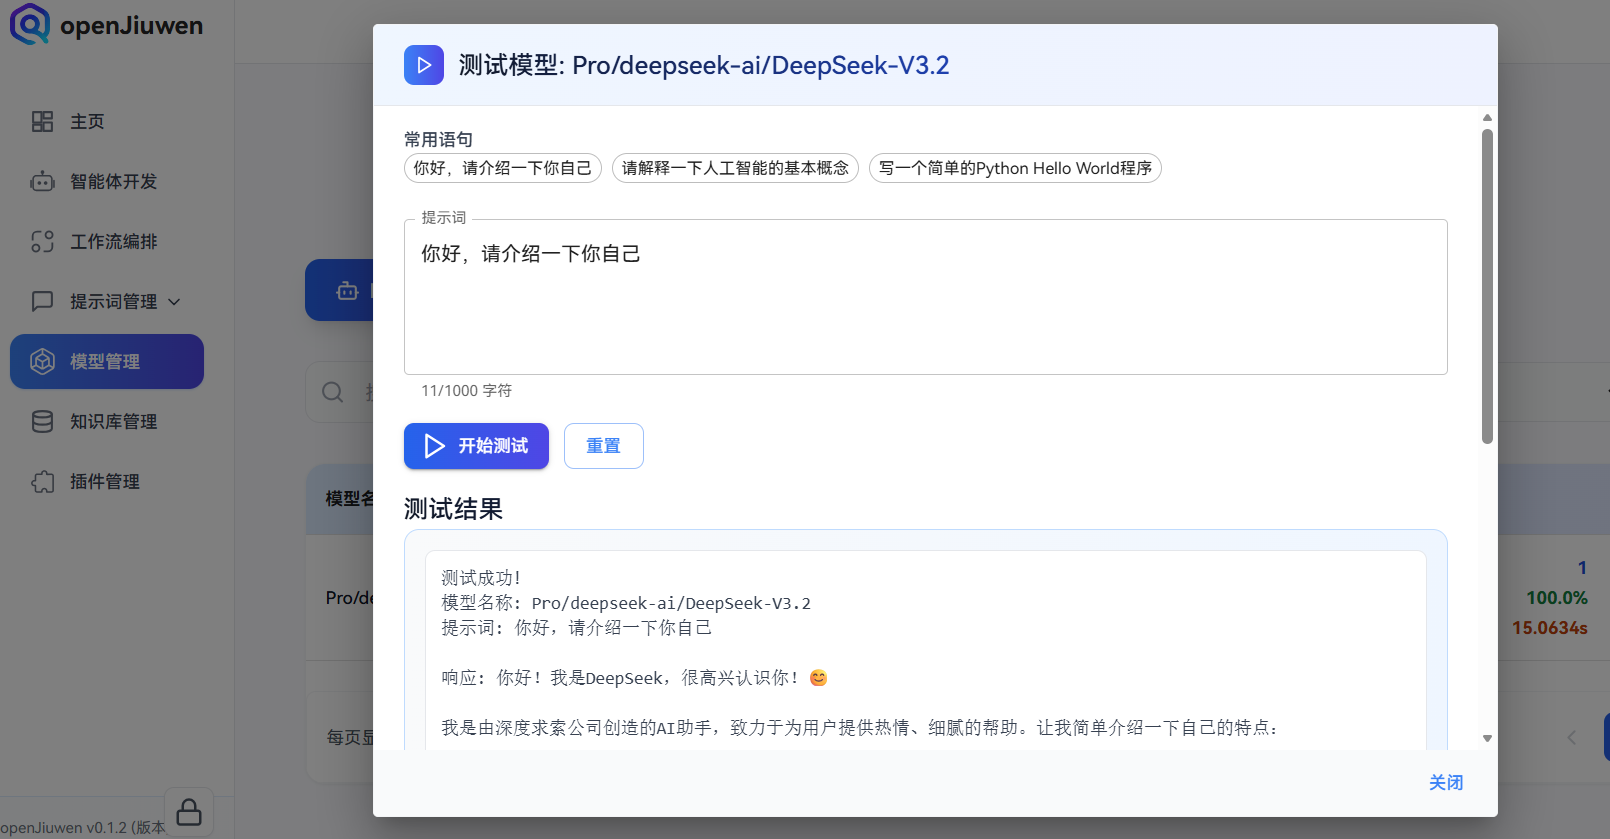The image size is (1610, 839).
Task: Click the 插件管理 puzzle icon
Action: (x=42, y=482)
